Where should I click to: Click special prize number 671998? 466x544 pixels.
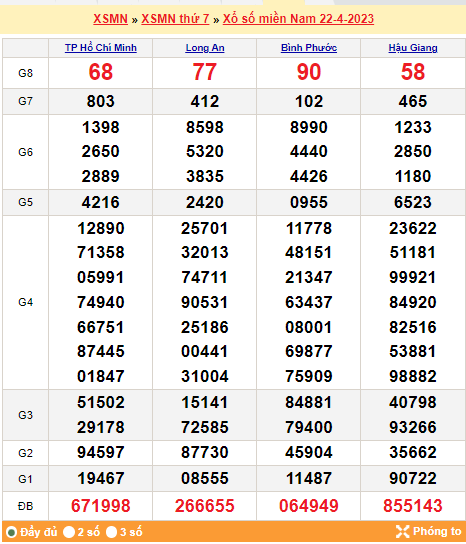pos(101,506)
